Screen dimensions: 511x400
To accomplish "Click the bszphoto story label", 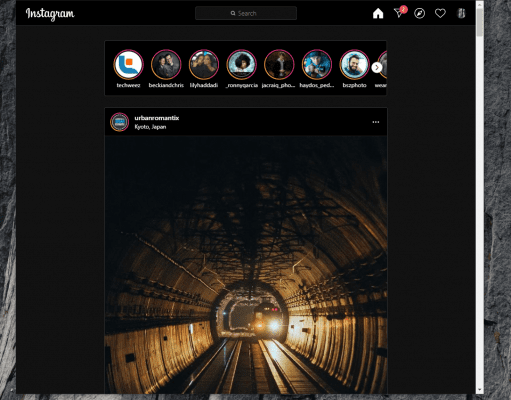I will [354, 85].
